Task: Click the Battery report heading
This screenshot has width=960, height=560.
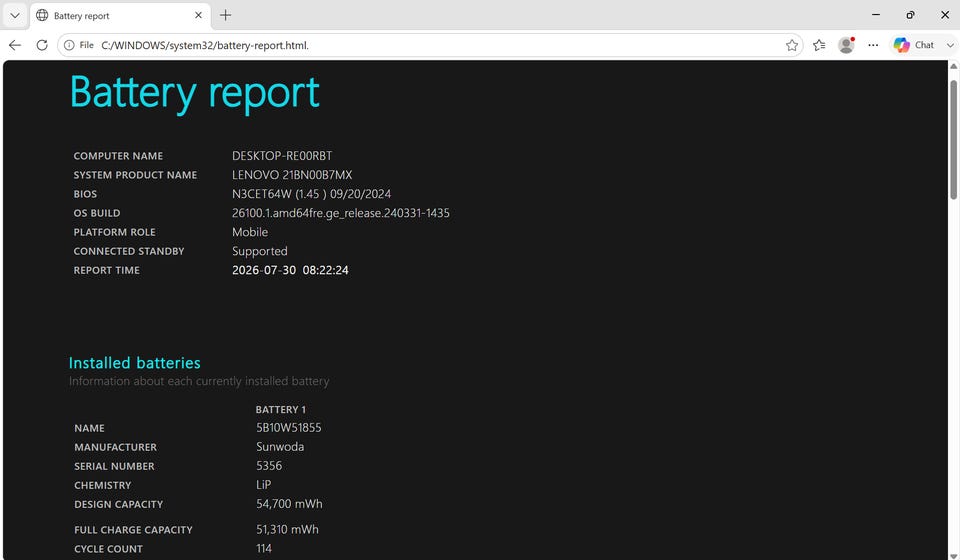Action: (x=194, y=92)
